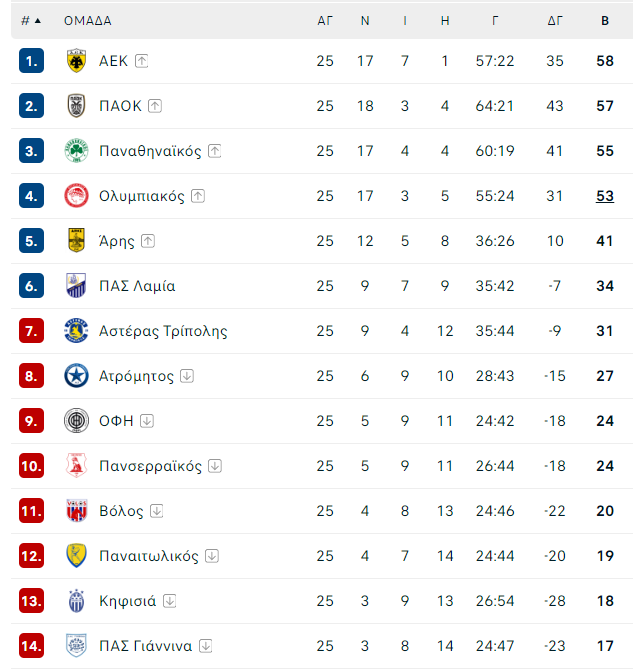Click the down-arrow icon beside Κηφισιά

pyautogui.click(x=170, y=601)
